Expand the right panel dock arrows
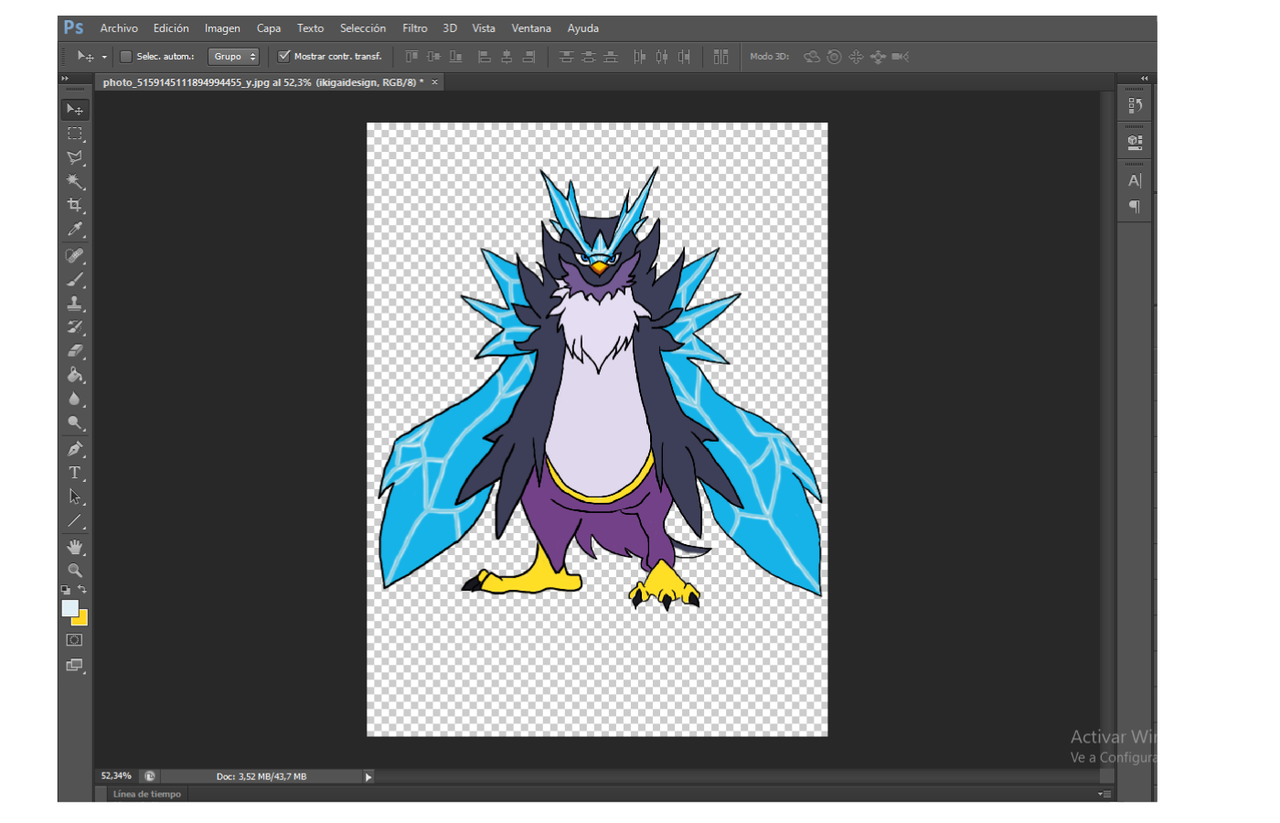 [1145, 78]
